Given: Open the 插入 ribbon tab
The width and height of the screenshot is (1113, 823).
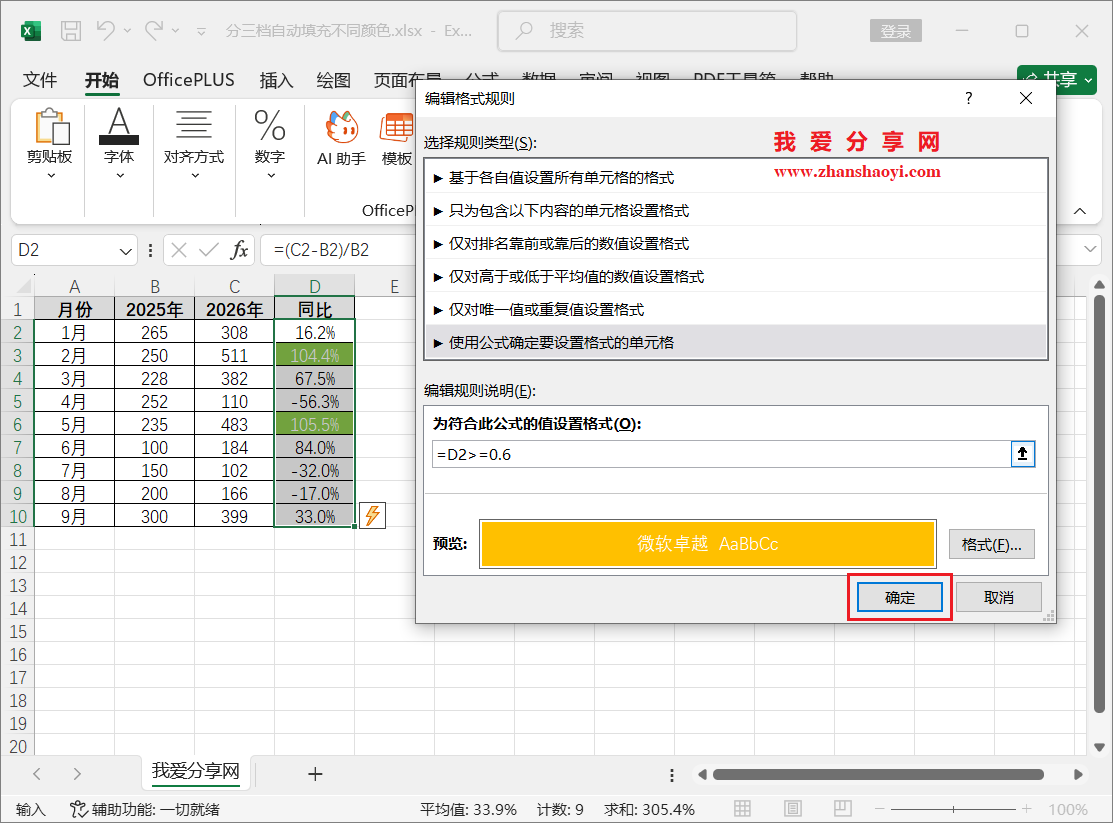Looking at the screenshot, I should coord(276,80).
